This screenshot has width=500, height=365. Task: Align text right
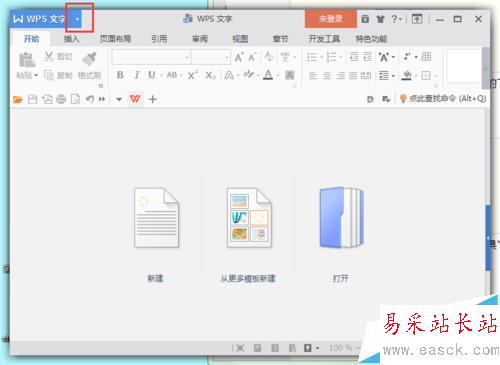tap(340, 76)
